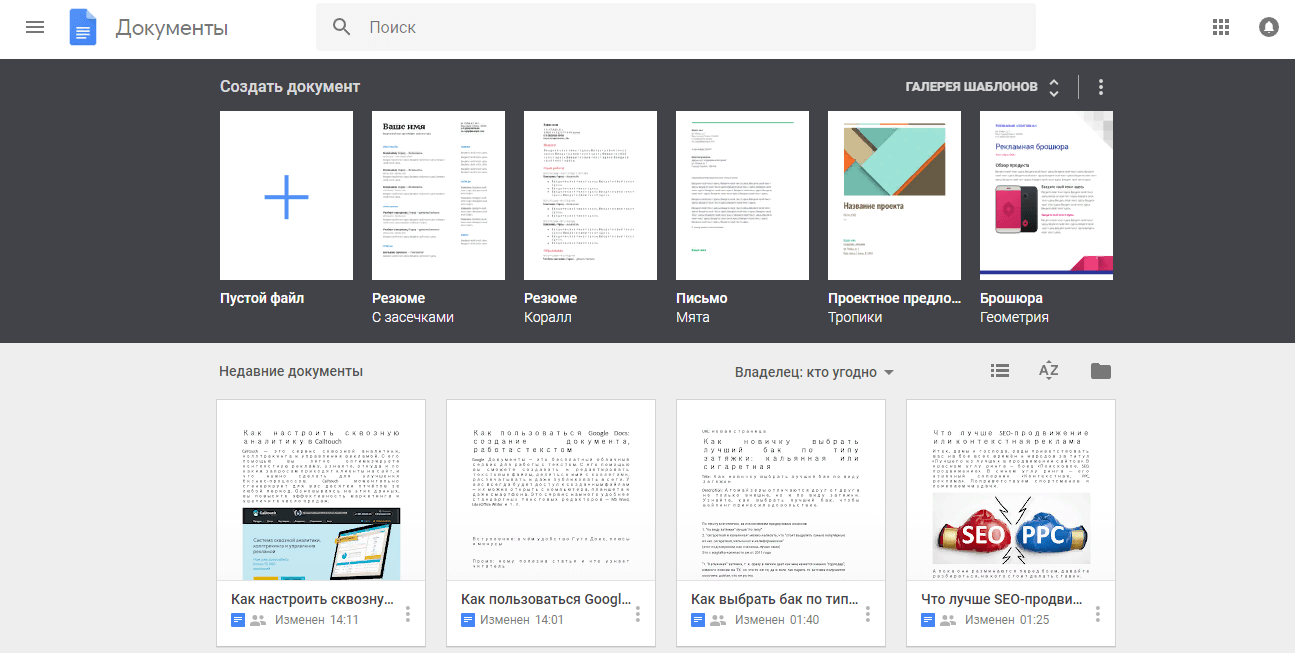1295x653 pixels.
Task: Open the Google apps grid launcher
Action: tap(1221, 27)
